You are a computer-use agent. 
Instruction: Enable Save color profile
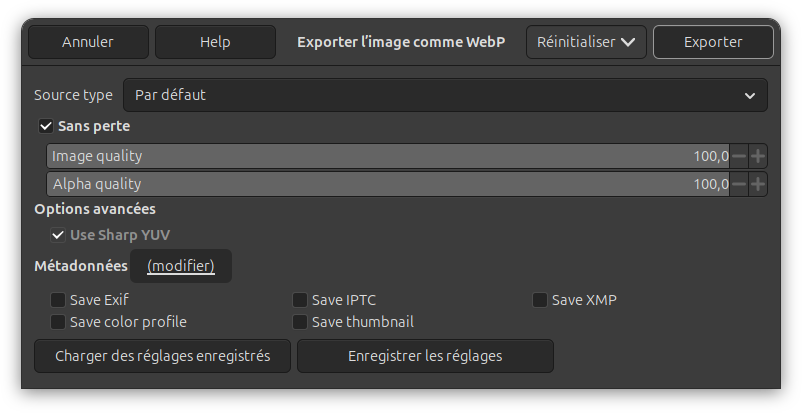pos(58,322)
